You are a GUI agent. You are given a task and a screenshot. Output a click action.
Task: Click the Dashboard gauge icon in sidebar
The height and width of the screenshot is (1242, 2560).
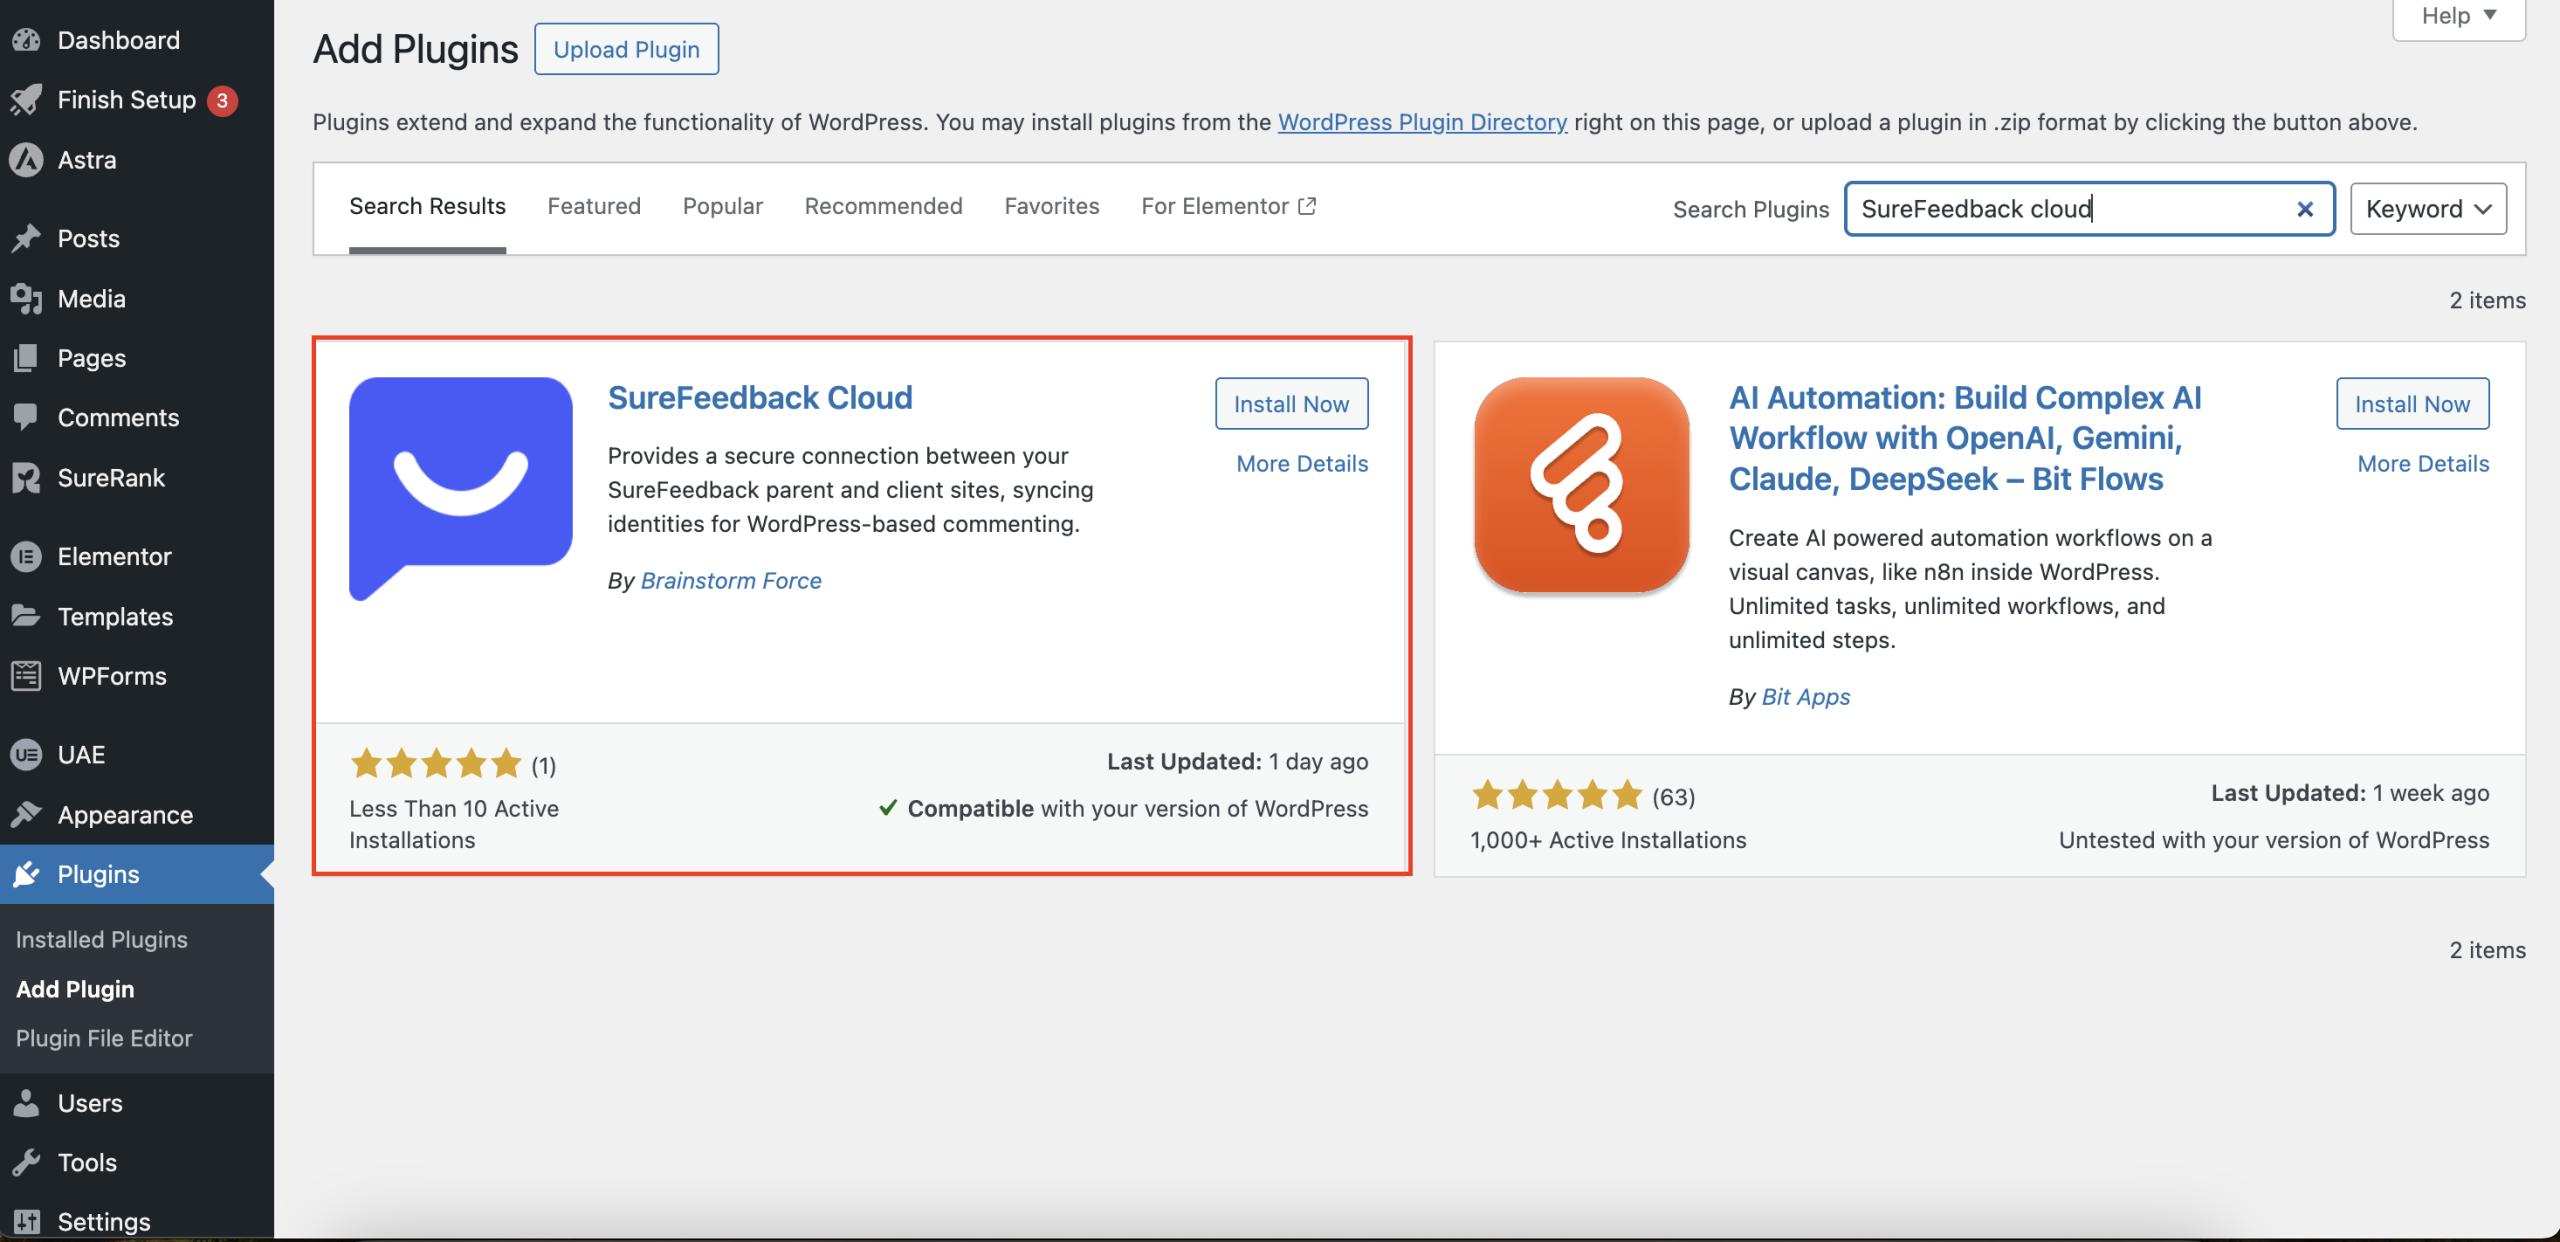point(26,40)
